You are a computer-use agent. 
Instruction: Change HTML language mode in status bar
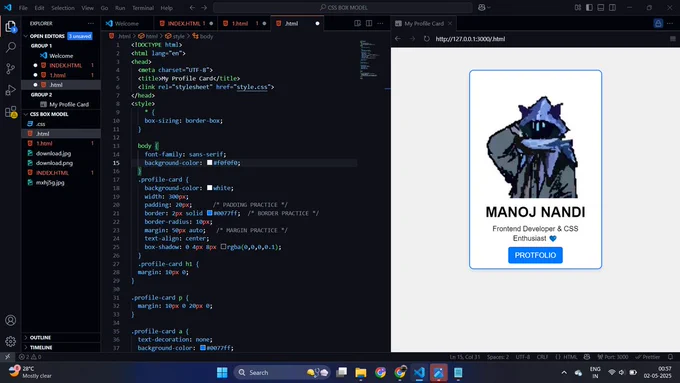click(570, 357)
